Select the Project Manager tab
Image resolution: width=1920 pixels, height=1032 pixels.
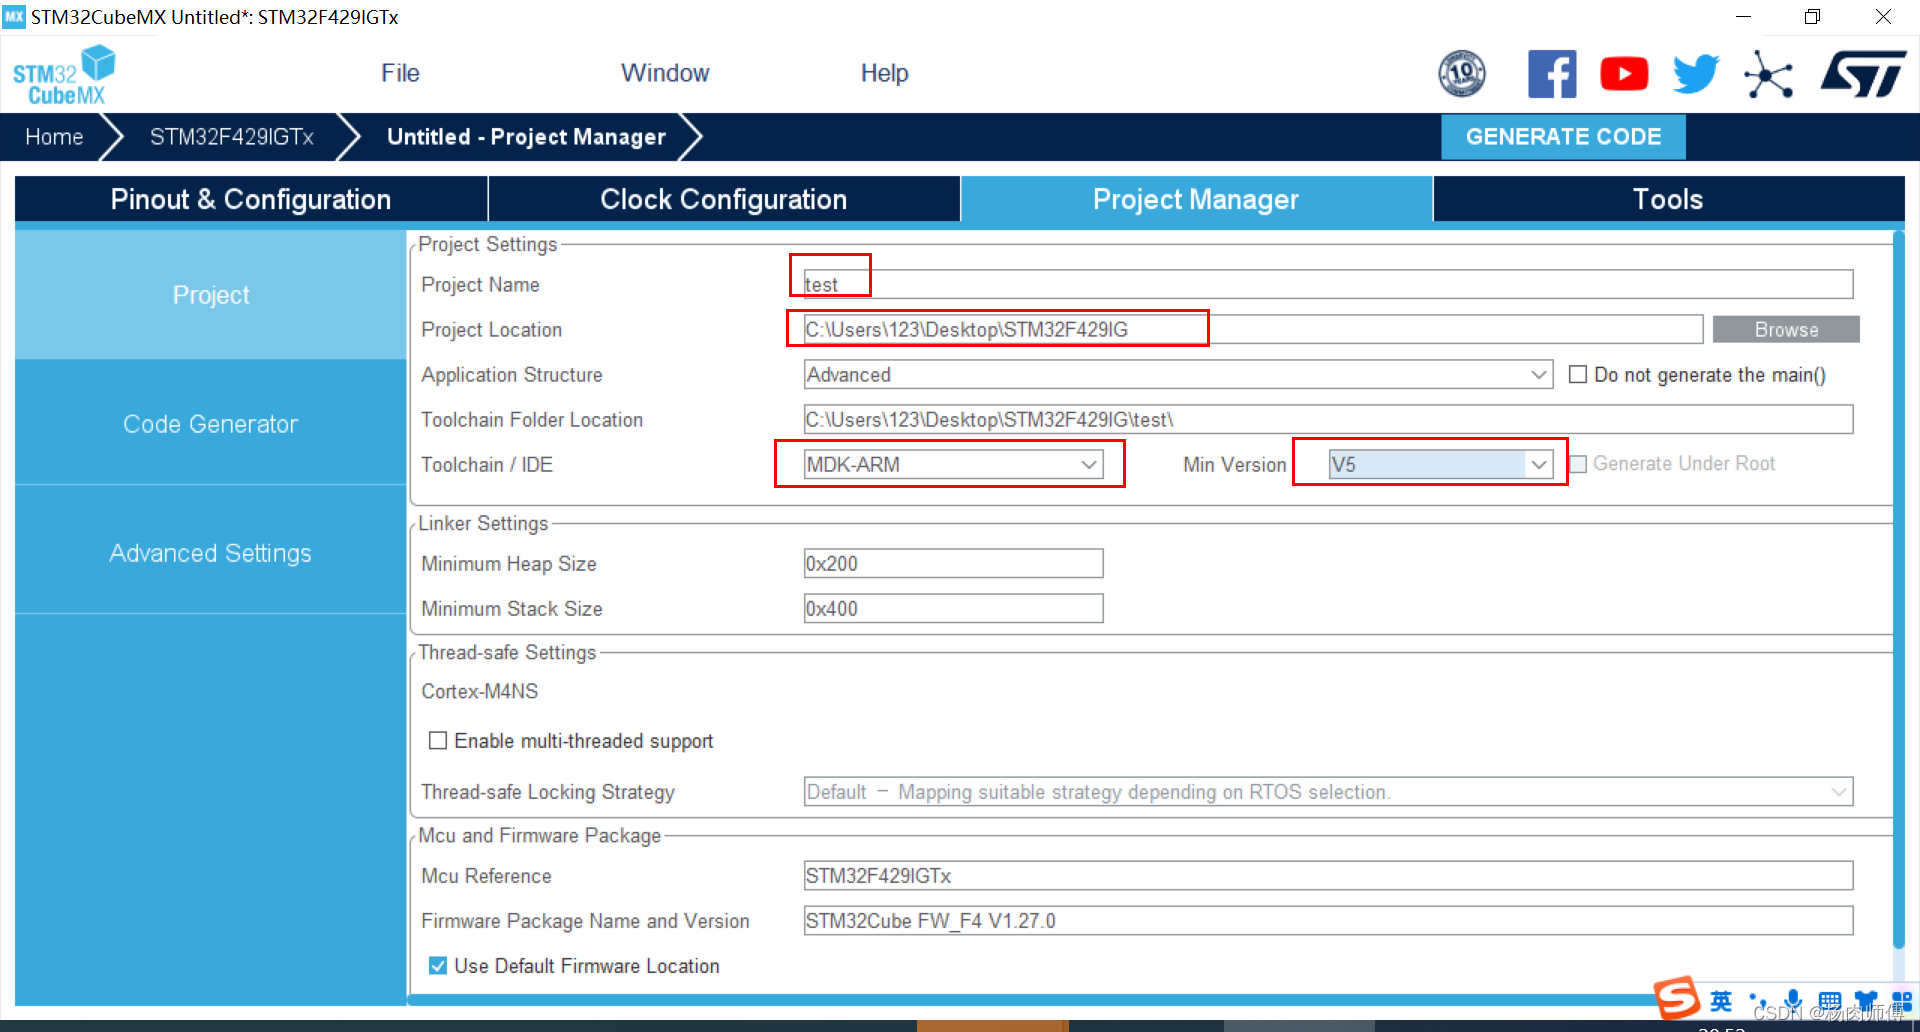pos(1196,199)
